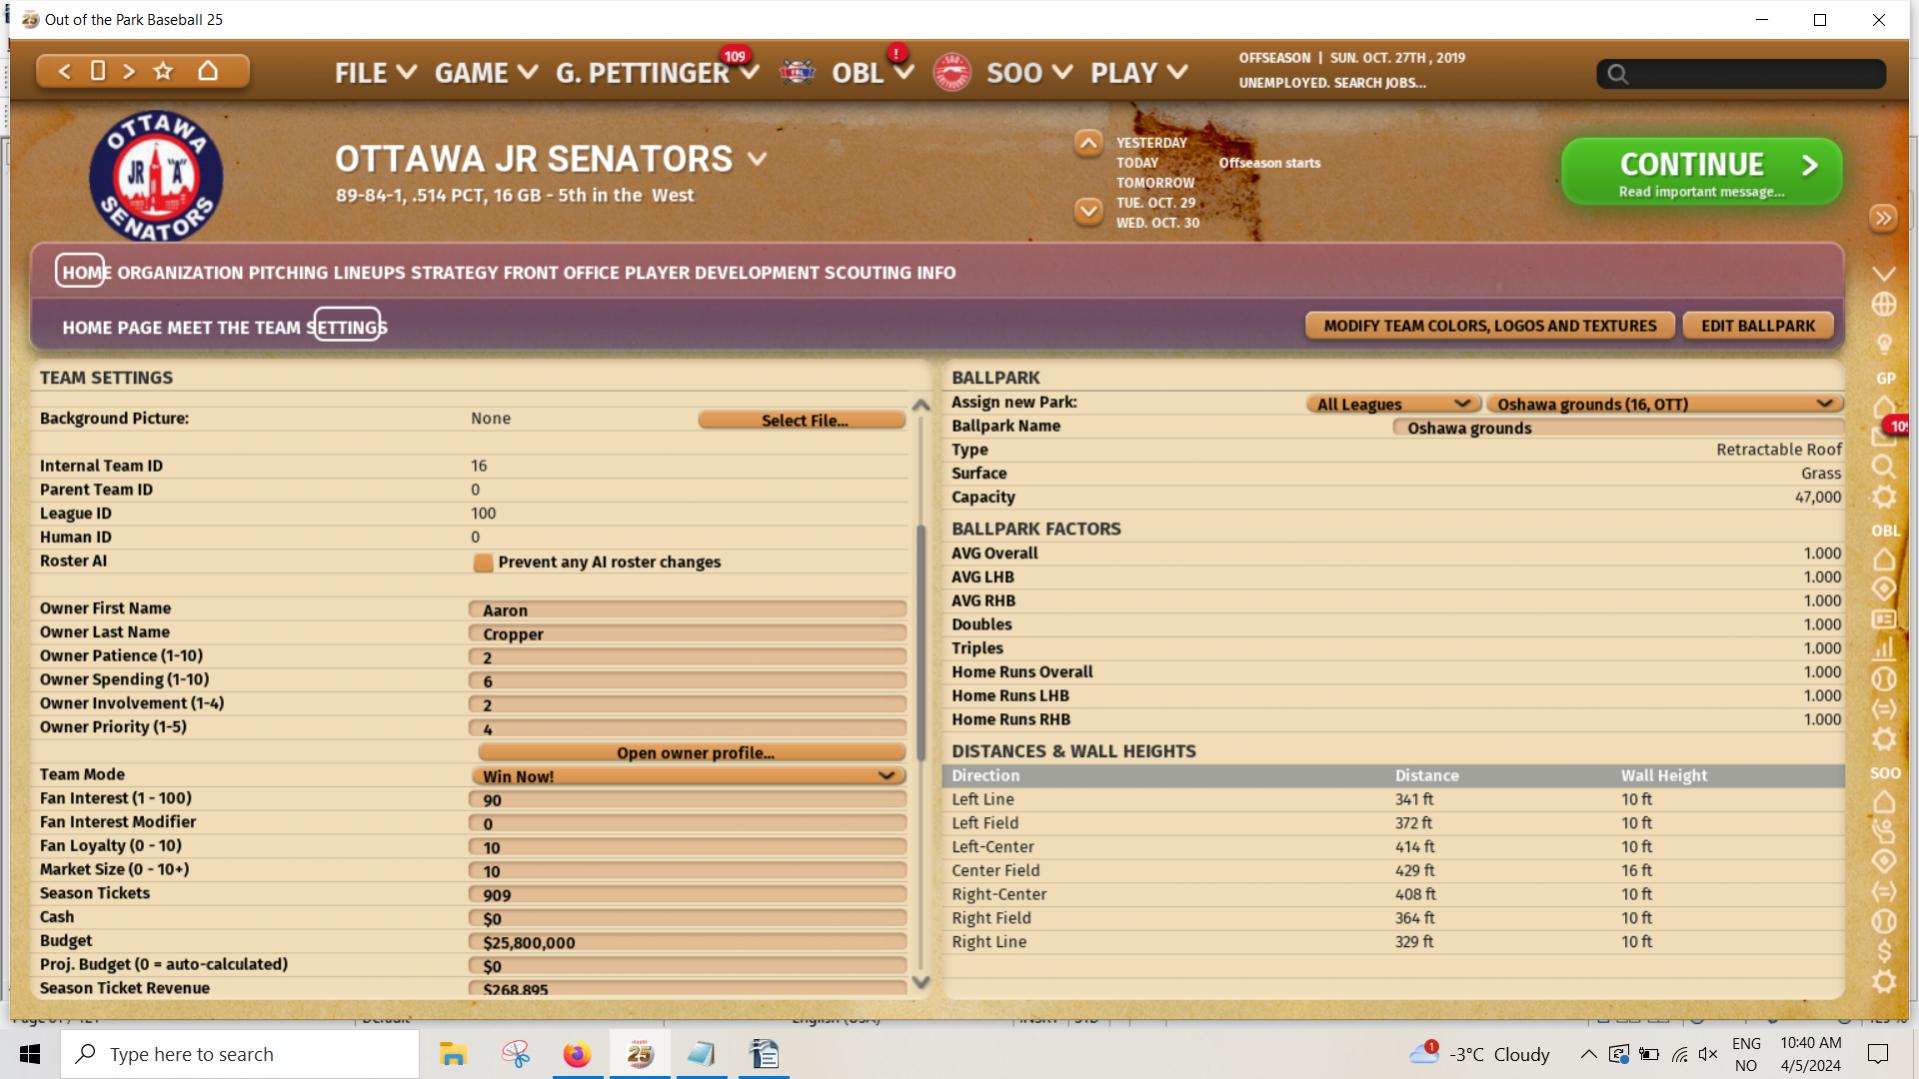The image size is (1919, 1079).
Task: Click Select File for background picture
Action: coord(803,420)
